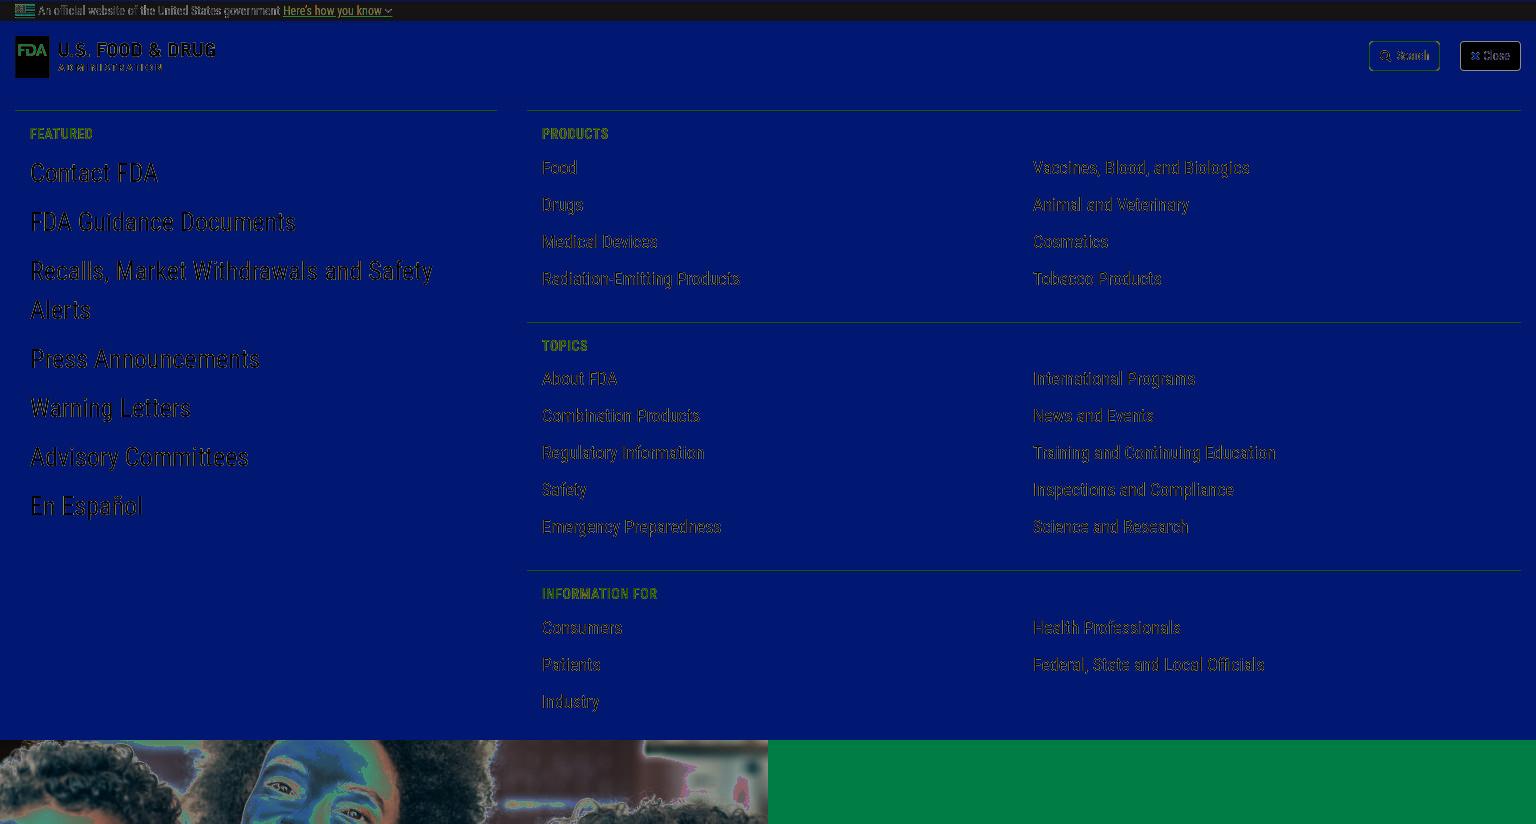The width and height of the screenshot is (1536, 824).
Task: Open Press Announcements
Action: click(145, 359)
